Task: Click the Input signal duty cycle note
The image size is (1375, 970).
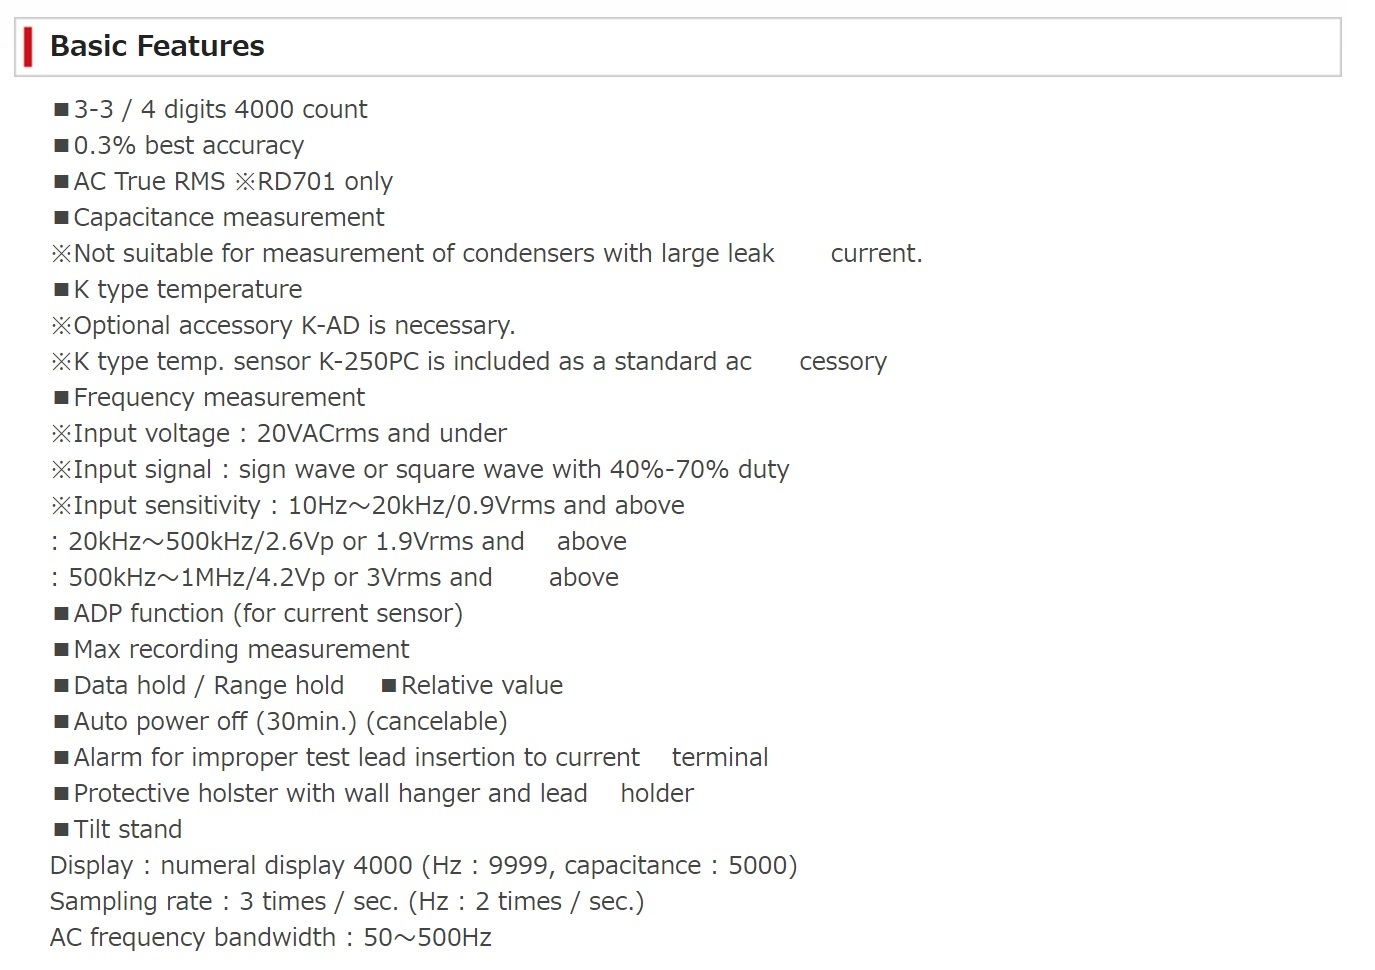Action: tap(420, 469)
